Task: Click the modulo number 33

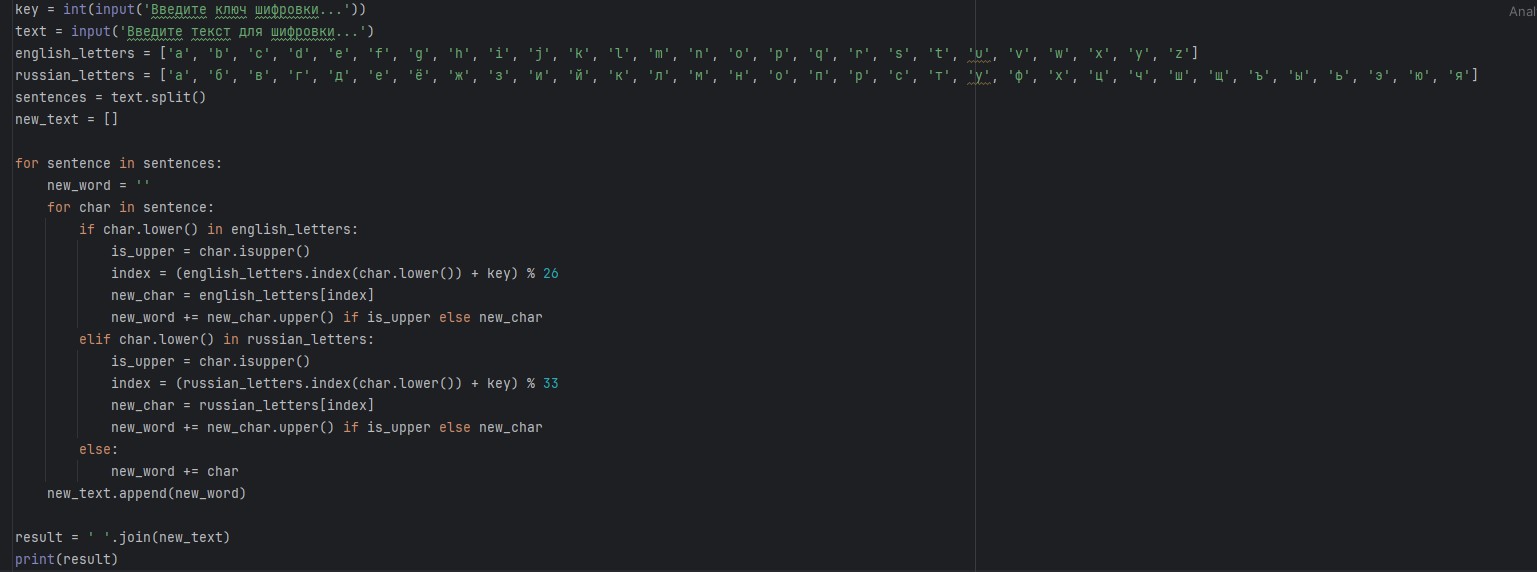Action: 551,383
